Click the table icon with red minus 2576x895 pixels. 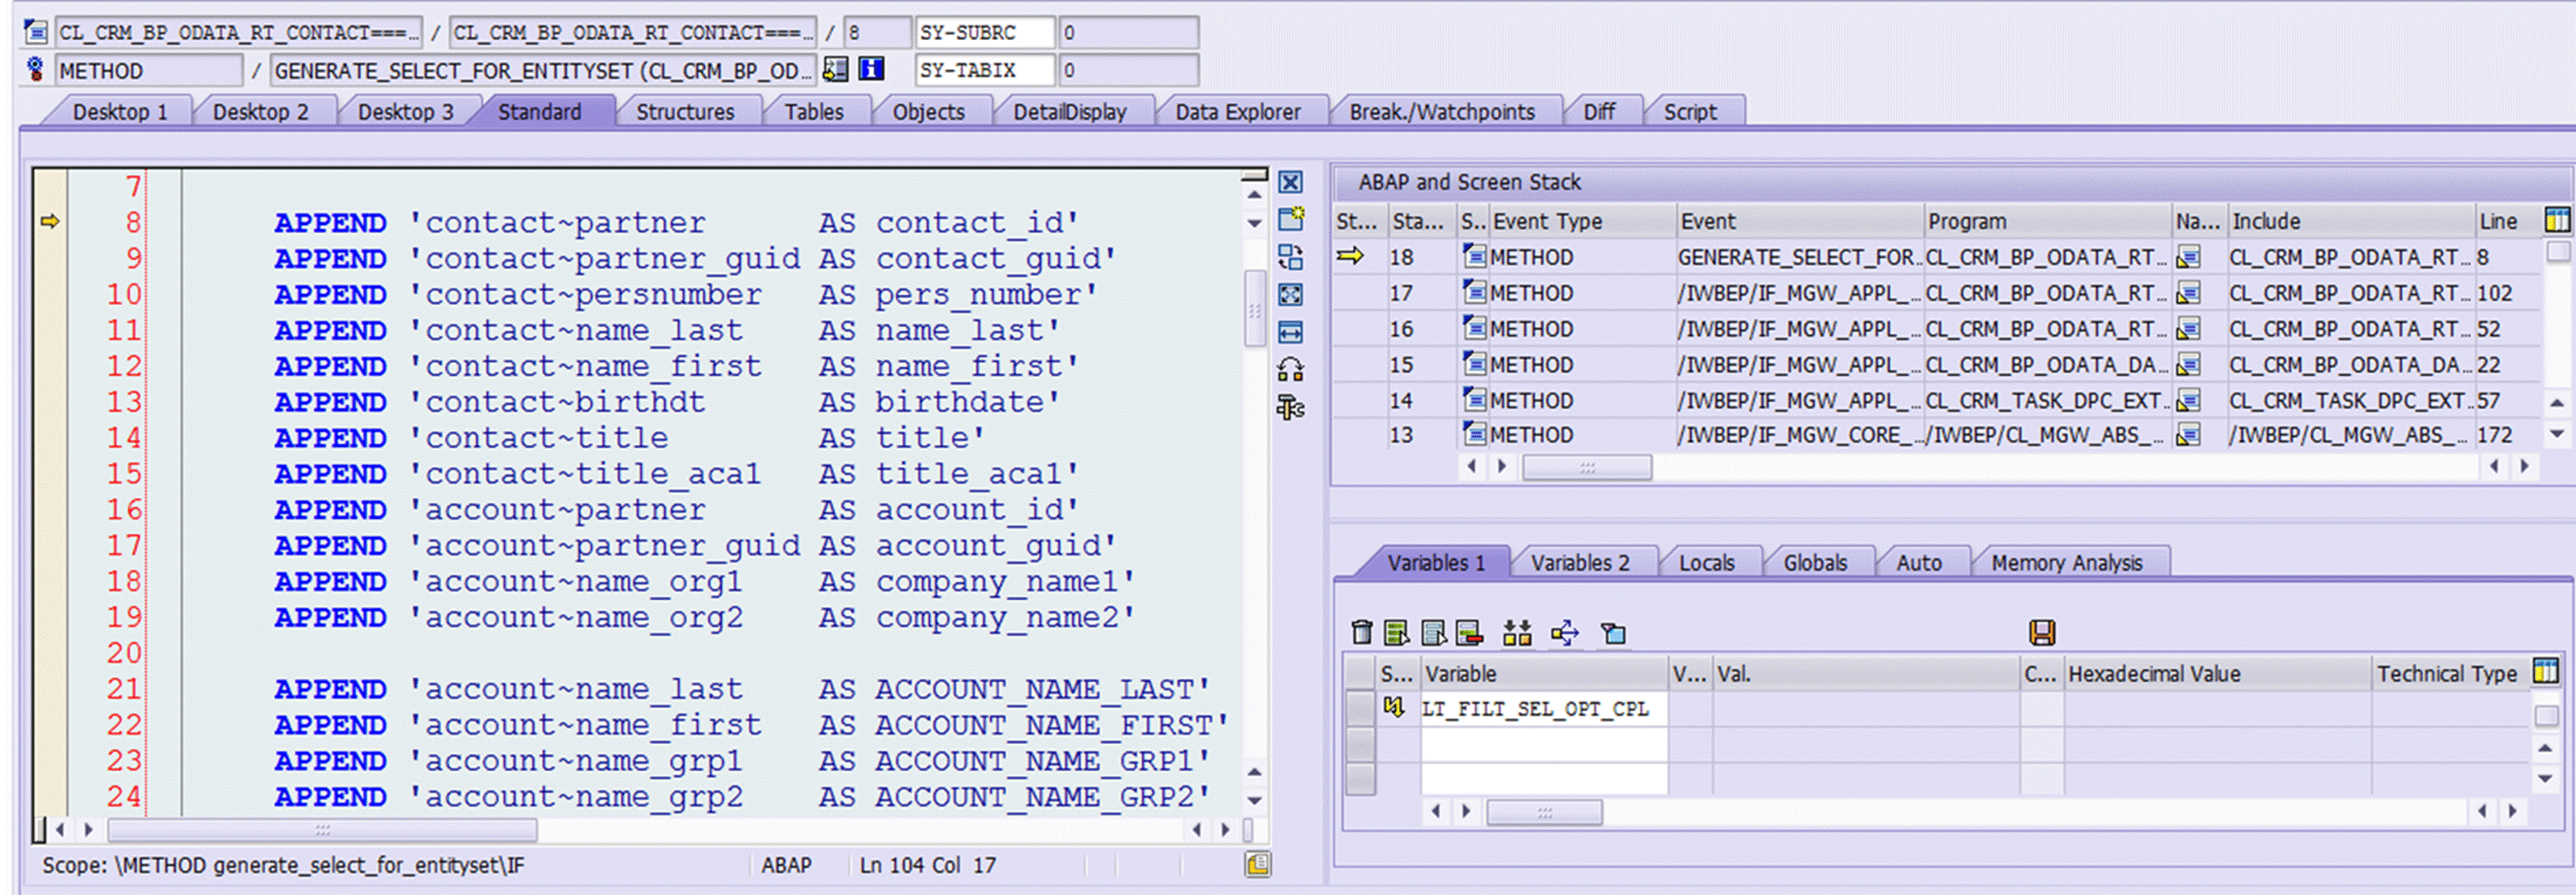point(1469,632)
